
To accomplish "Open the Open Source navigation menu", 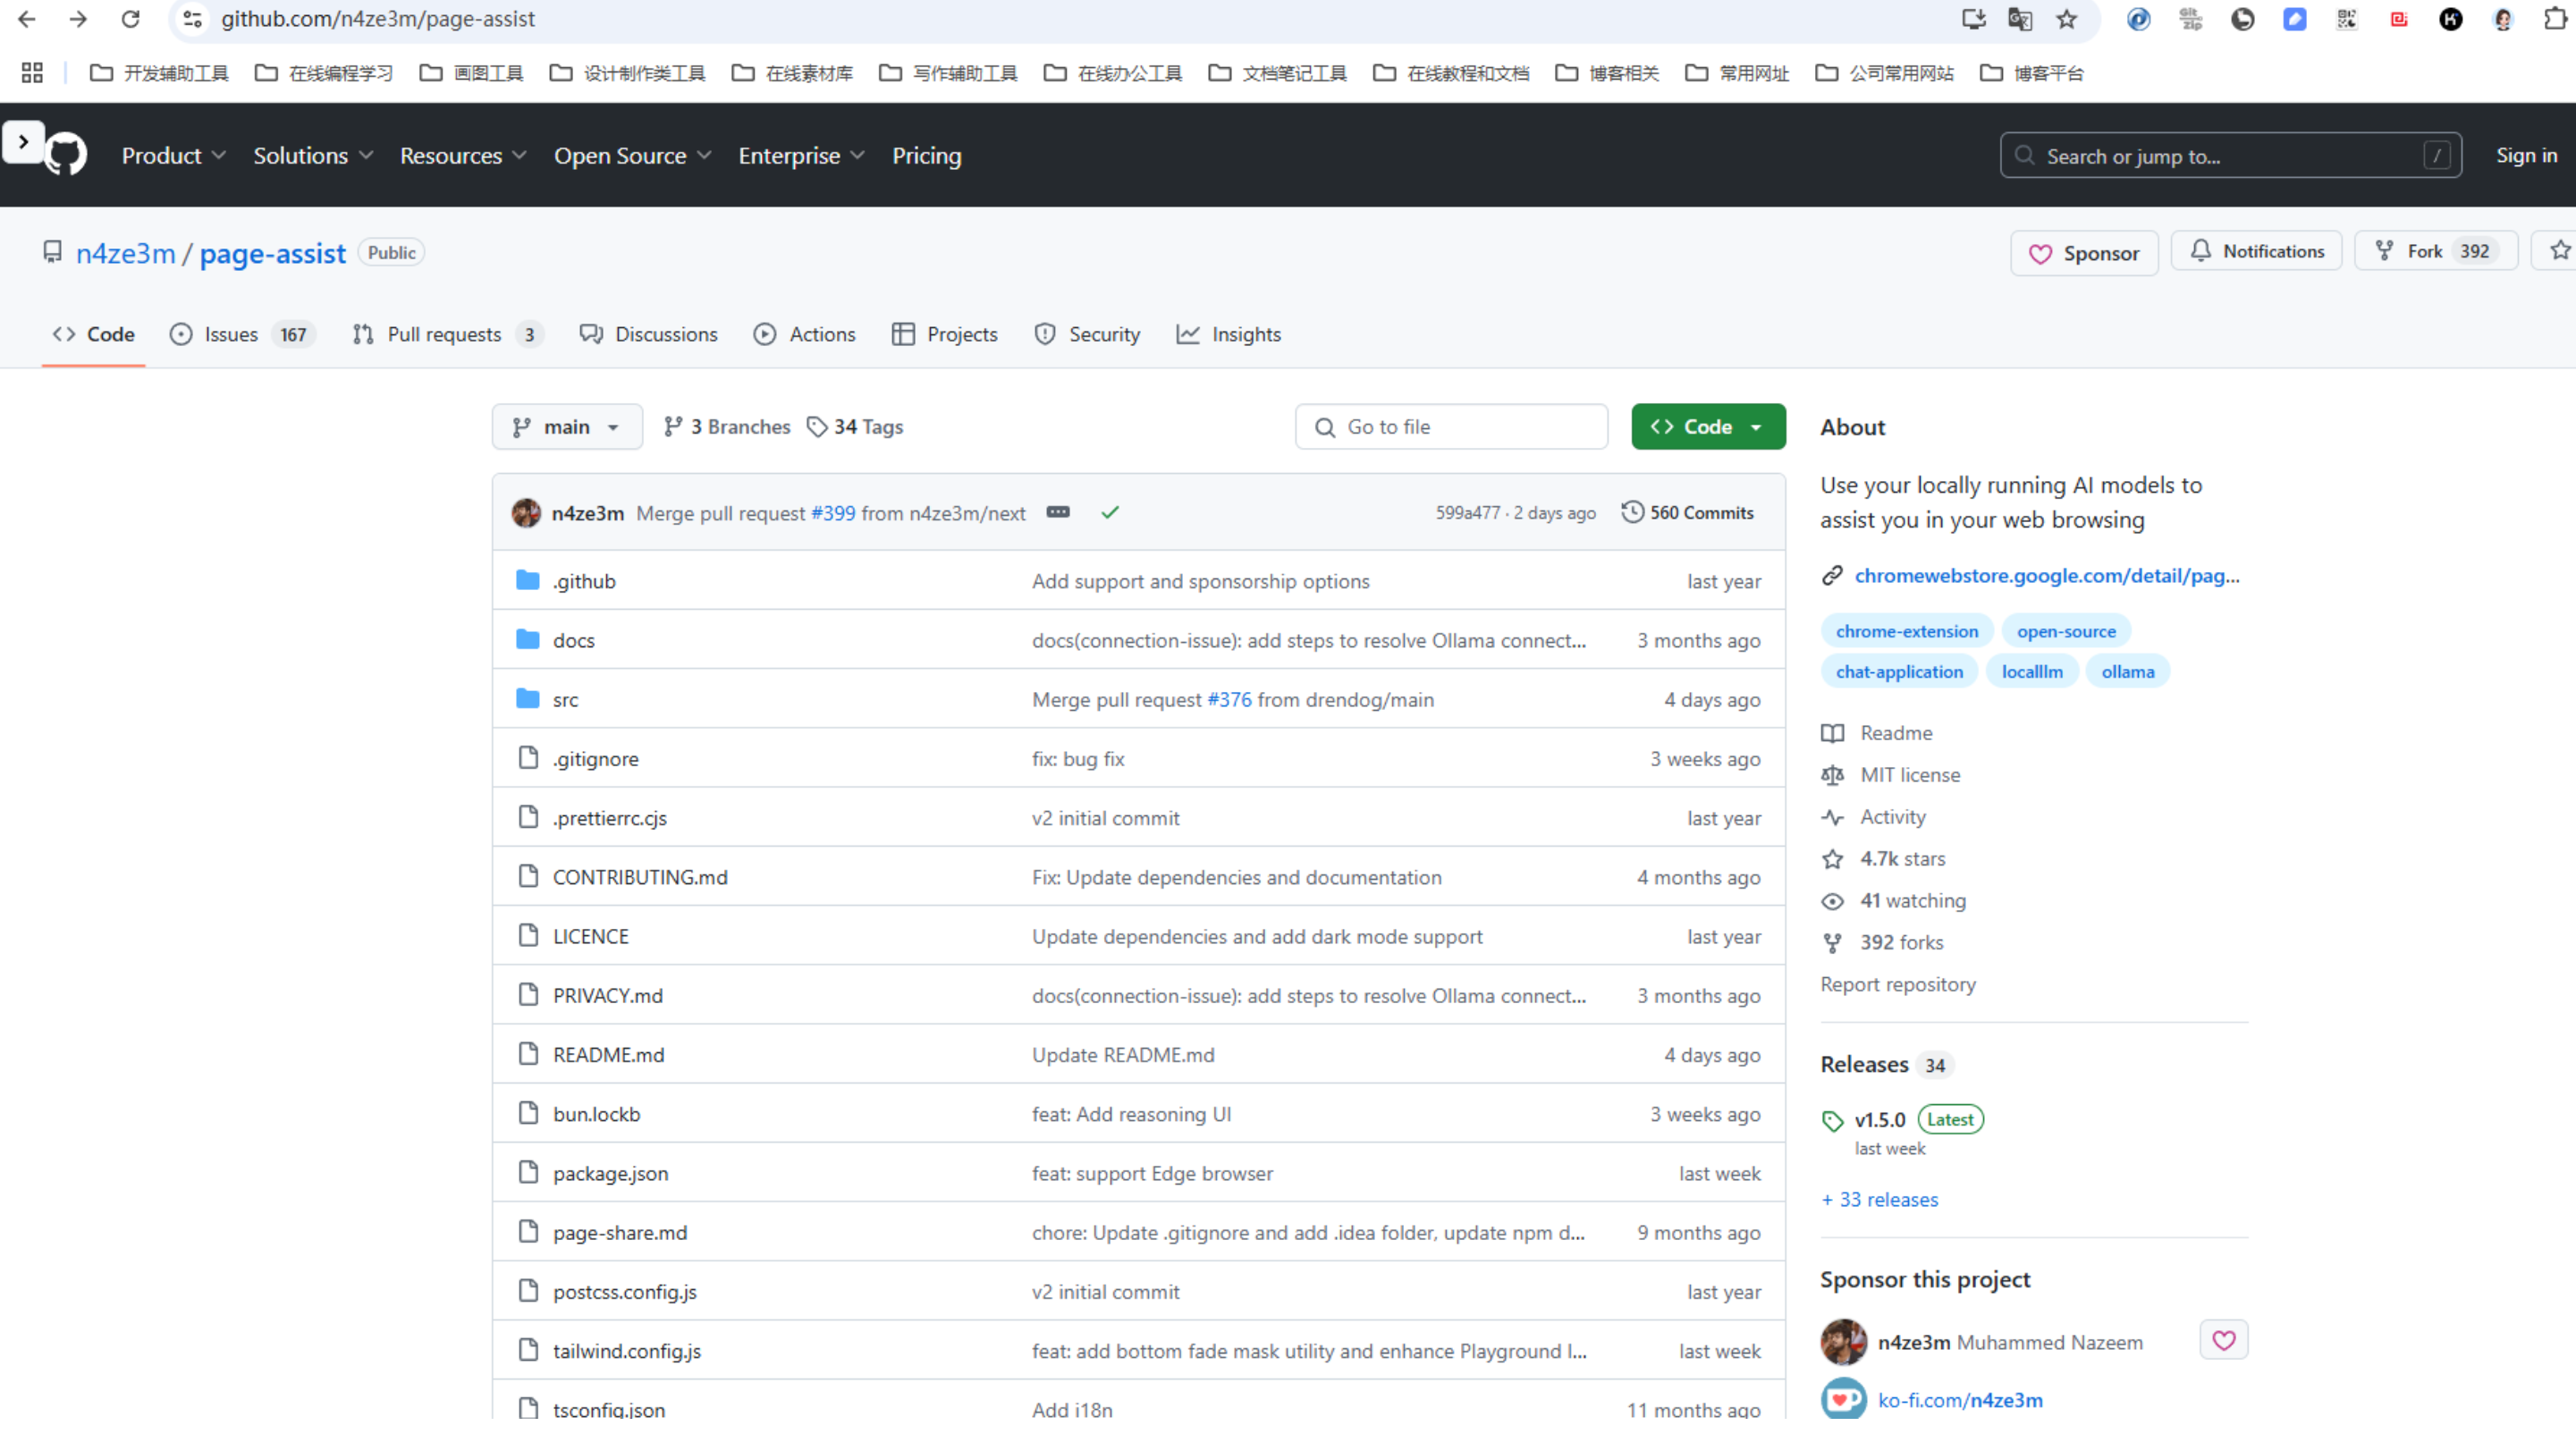I will 632,156.
